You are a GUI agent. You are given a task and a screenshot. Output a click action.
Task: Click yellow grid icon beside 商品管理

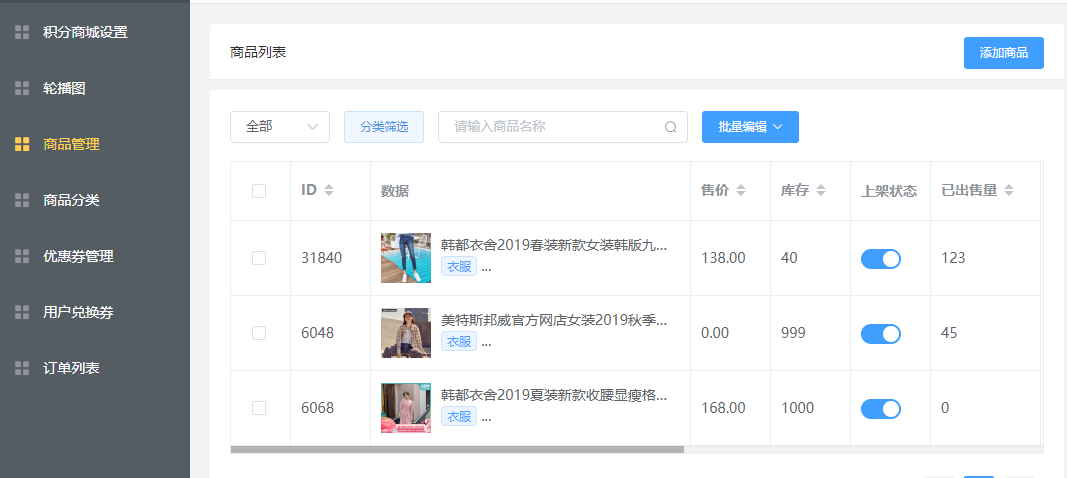pyautogui.click(x=22, y=144)
